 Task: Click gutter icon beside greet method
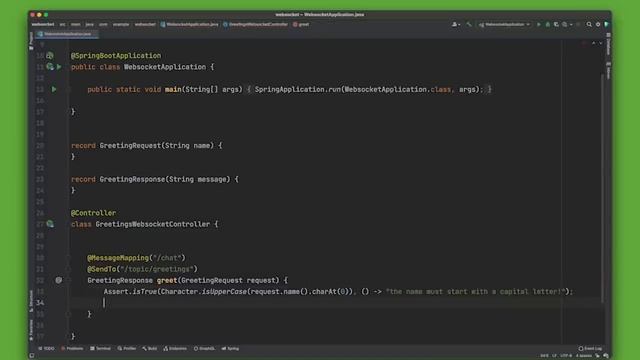(x=59, y=280)
